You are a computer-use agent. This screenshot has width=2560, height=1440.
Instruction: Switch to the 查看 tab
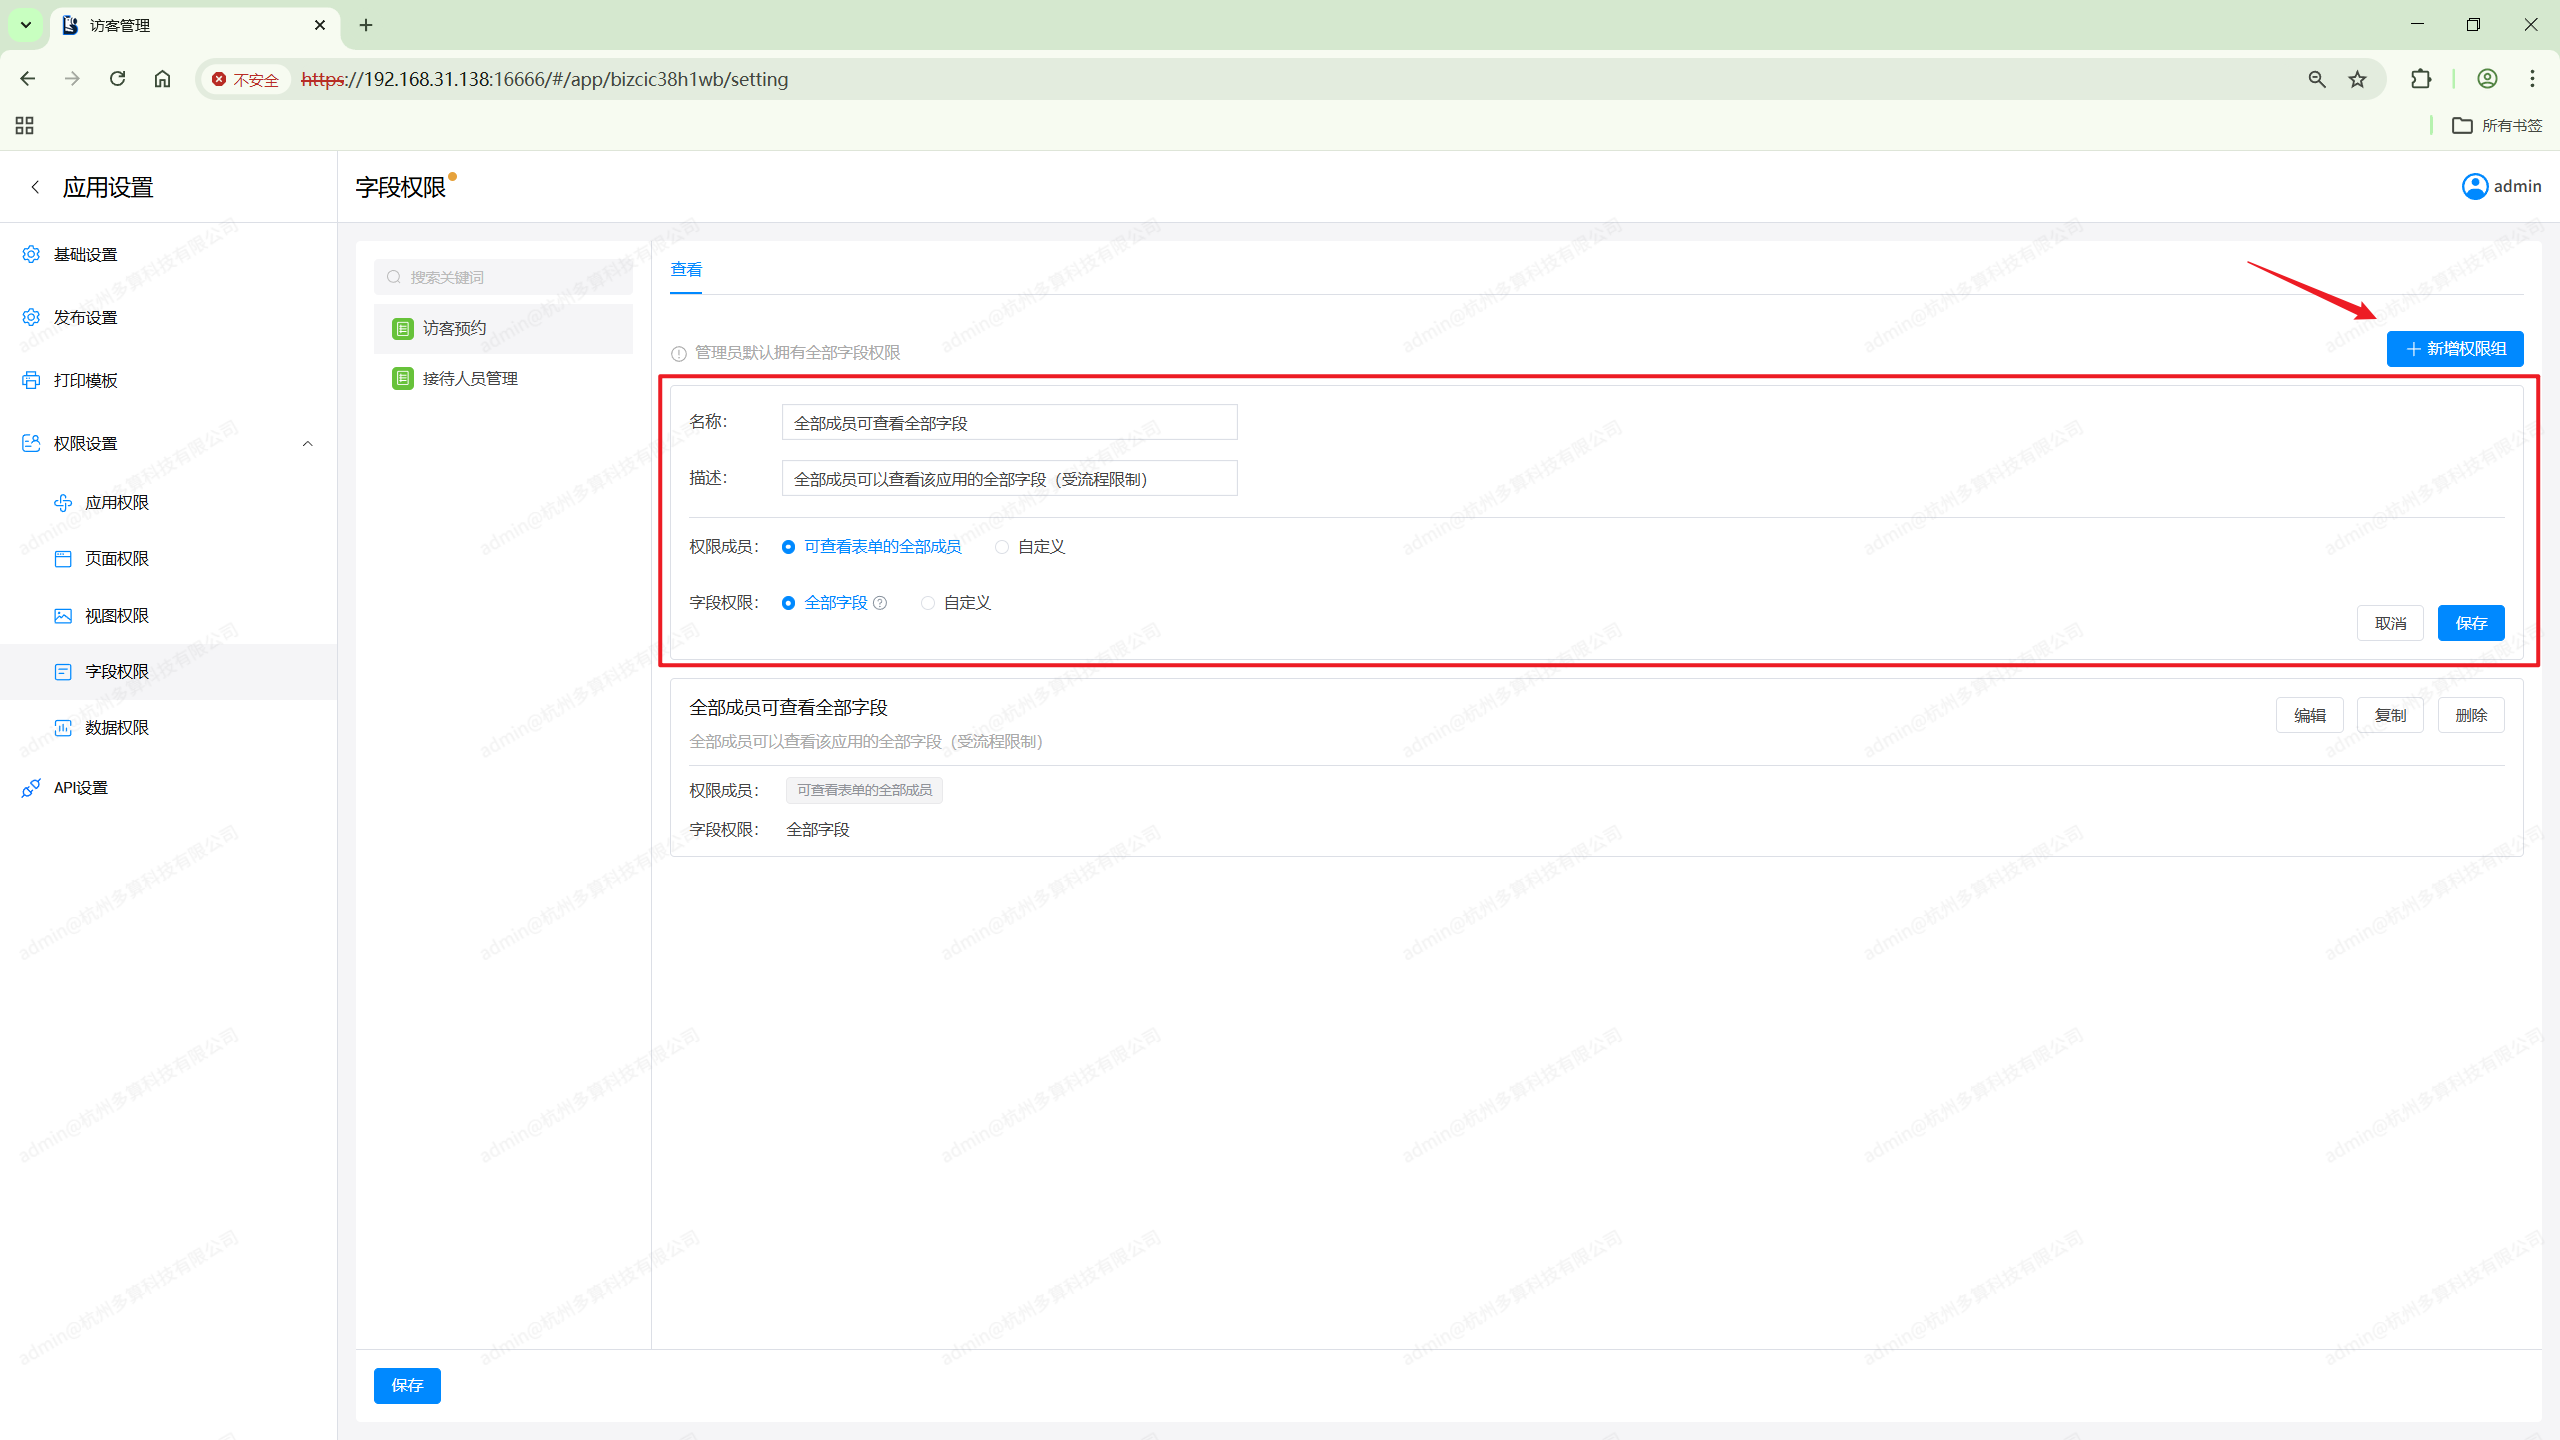point(686,269)
